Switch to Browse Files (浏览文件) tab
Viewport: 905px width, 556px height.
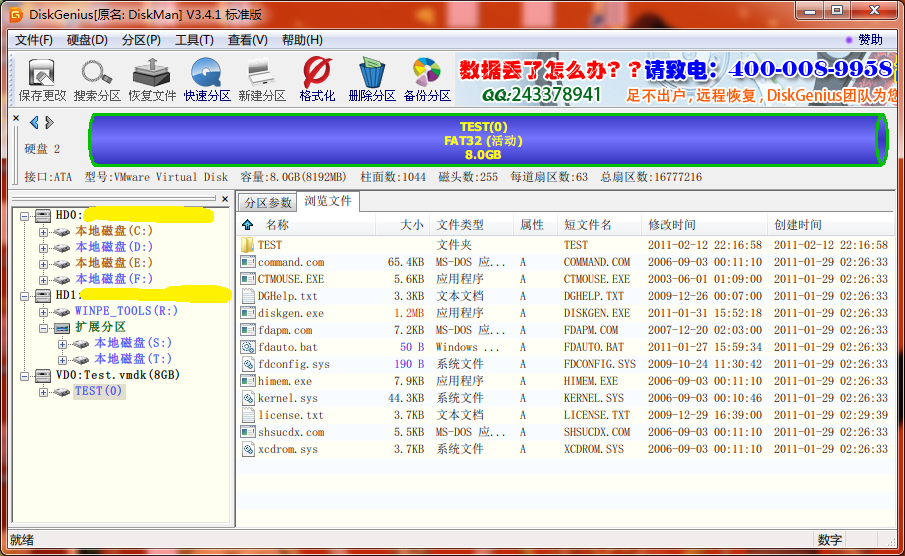click(328, 201)
